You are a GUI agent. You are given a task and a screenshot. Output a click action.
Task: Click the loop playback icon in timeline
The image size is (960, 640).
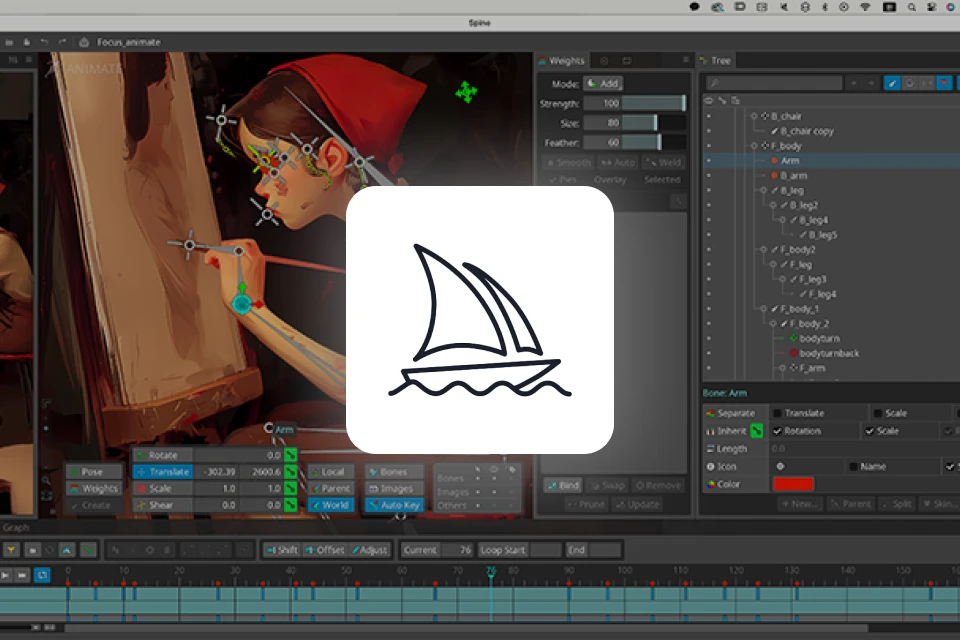coord(42,575)
